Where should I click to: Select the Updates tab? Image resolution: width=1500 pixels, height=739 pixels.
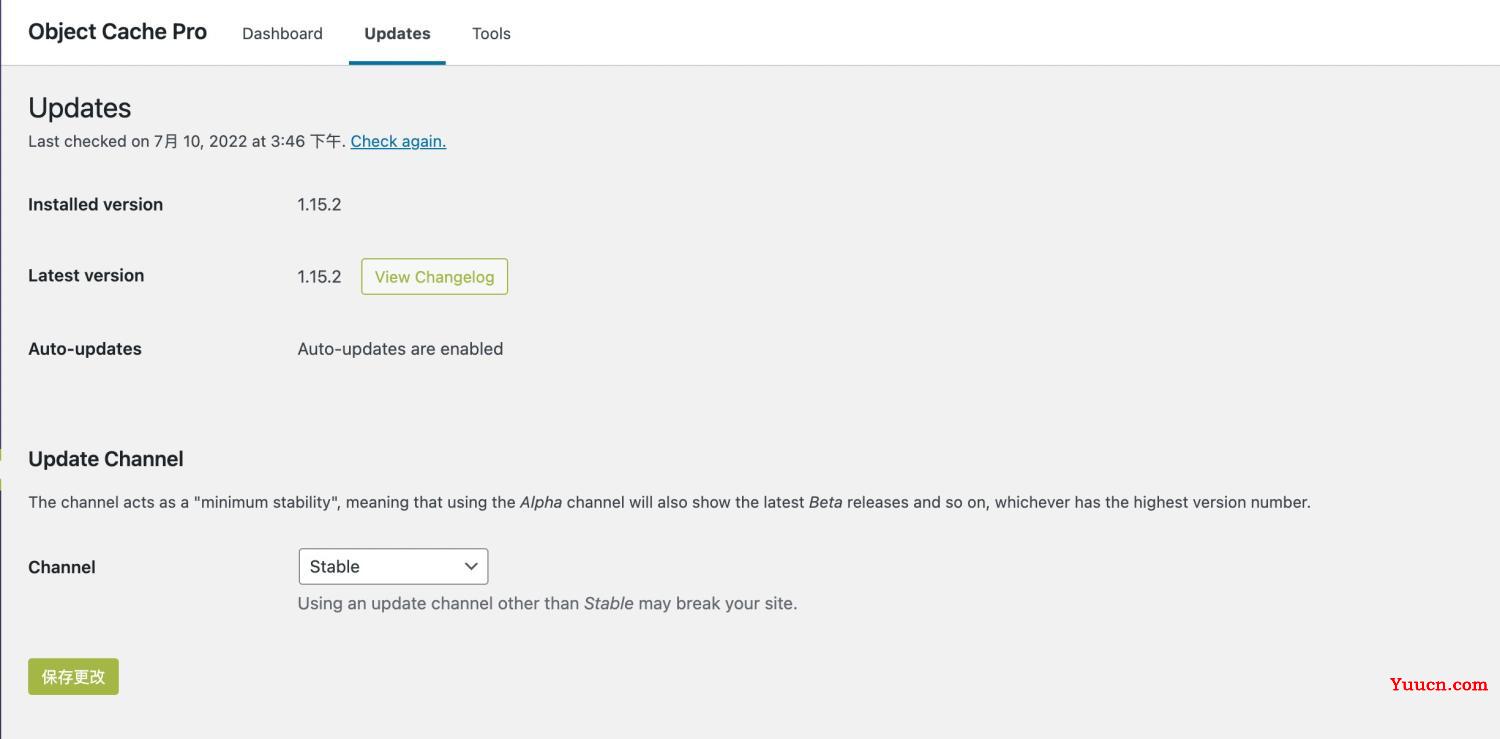coord(397,33)
